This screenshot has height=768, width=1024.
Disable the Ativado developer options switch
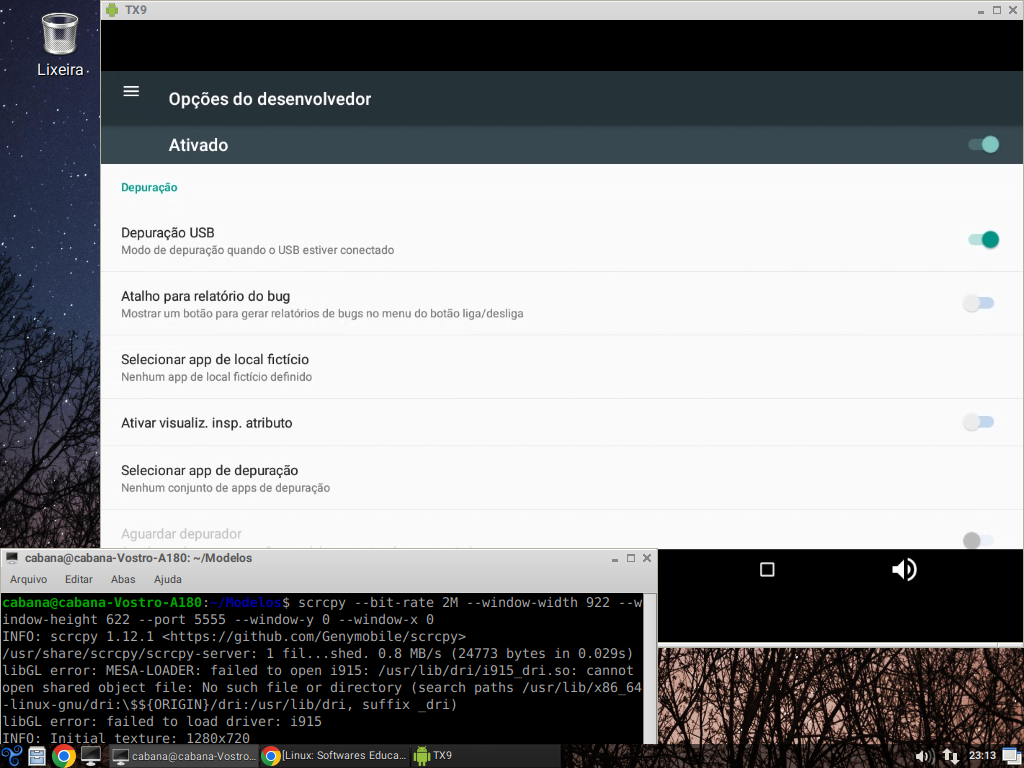pyautogui.click(x=983, y=145)
